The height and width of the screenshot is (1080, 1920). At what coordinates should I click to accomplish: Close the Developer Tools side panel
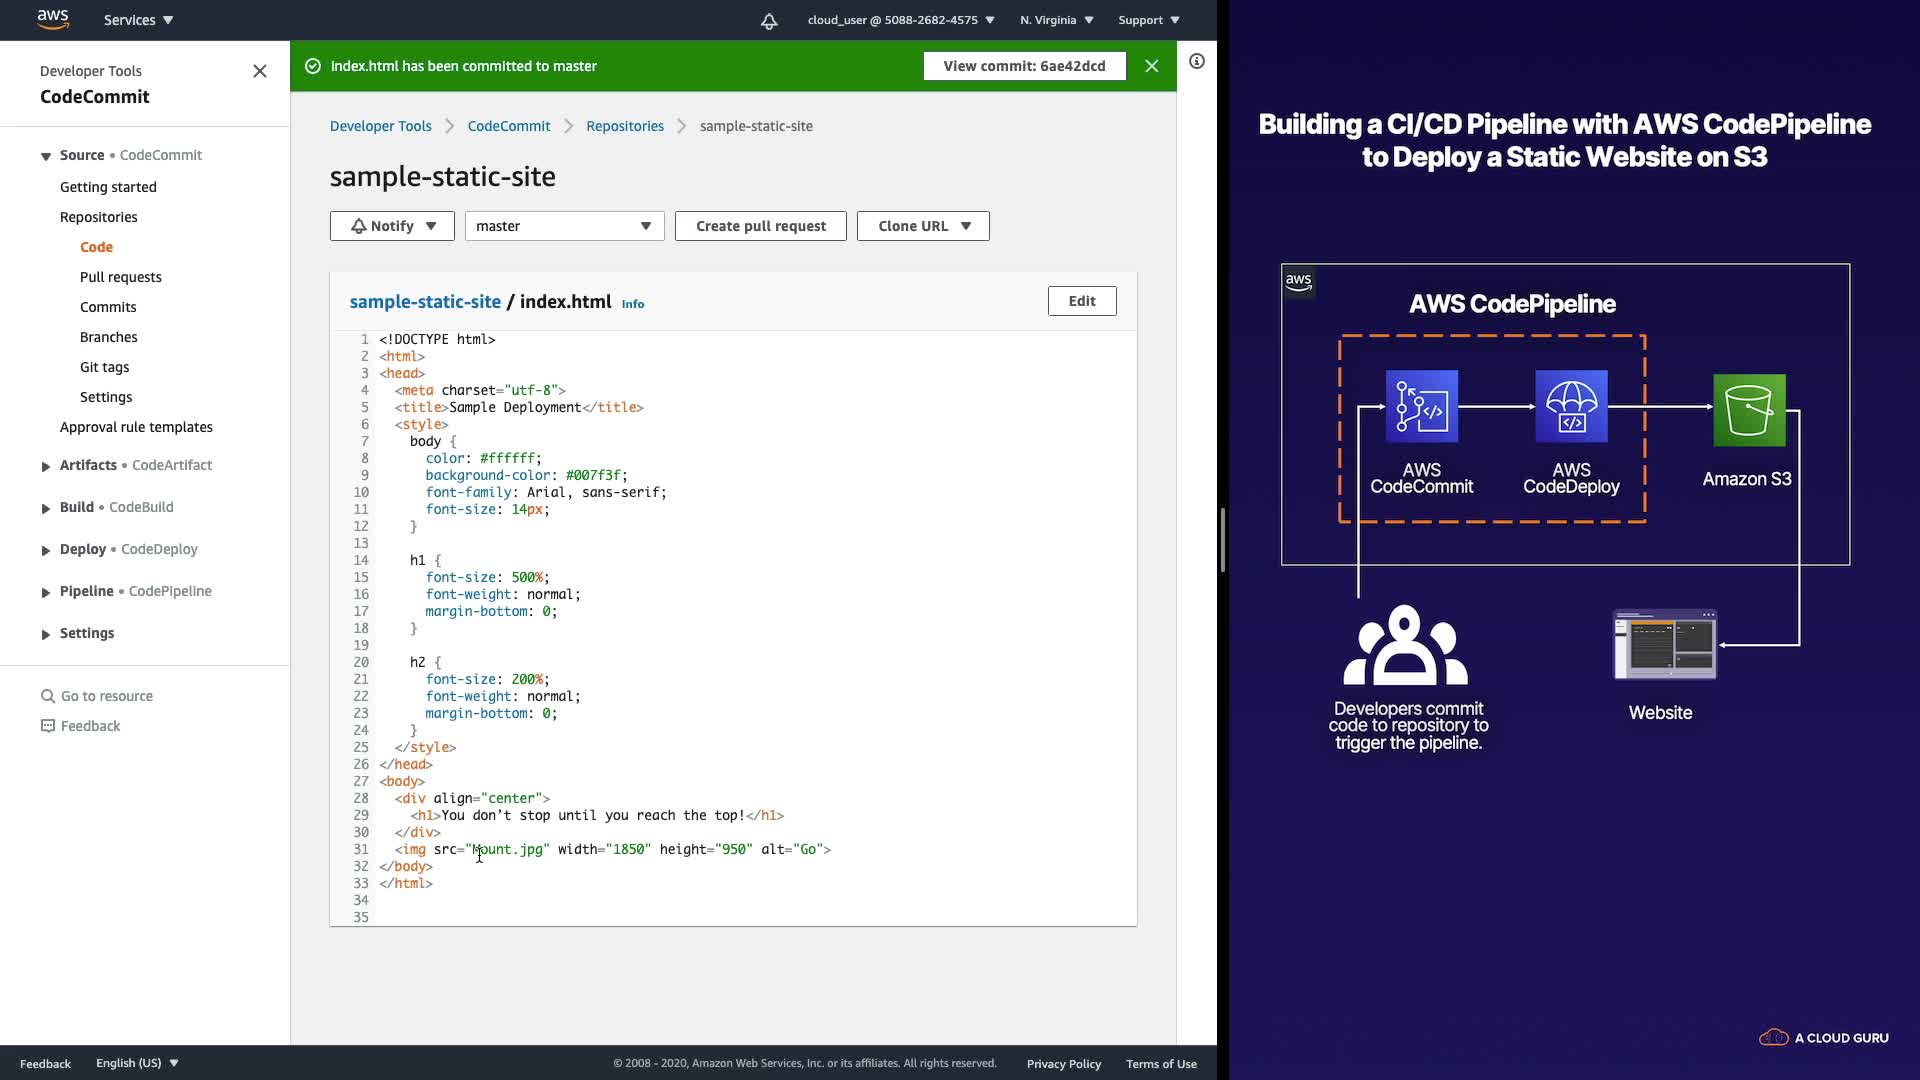(260, 71)
